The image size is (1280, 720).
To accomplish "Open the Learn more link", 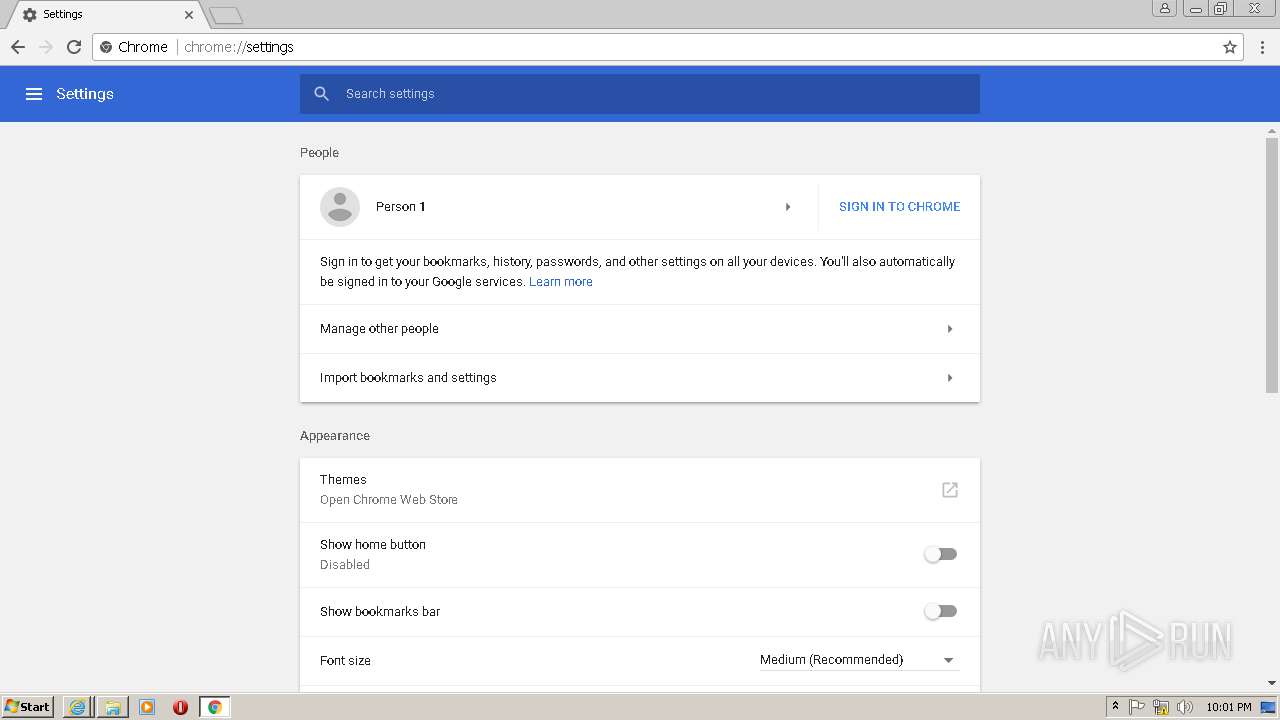I will (x=560, y=282).
